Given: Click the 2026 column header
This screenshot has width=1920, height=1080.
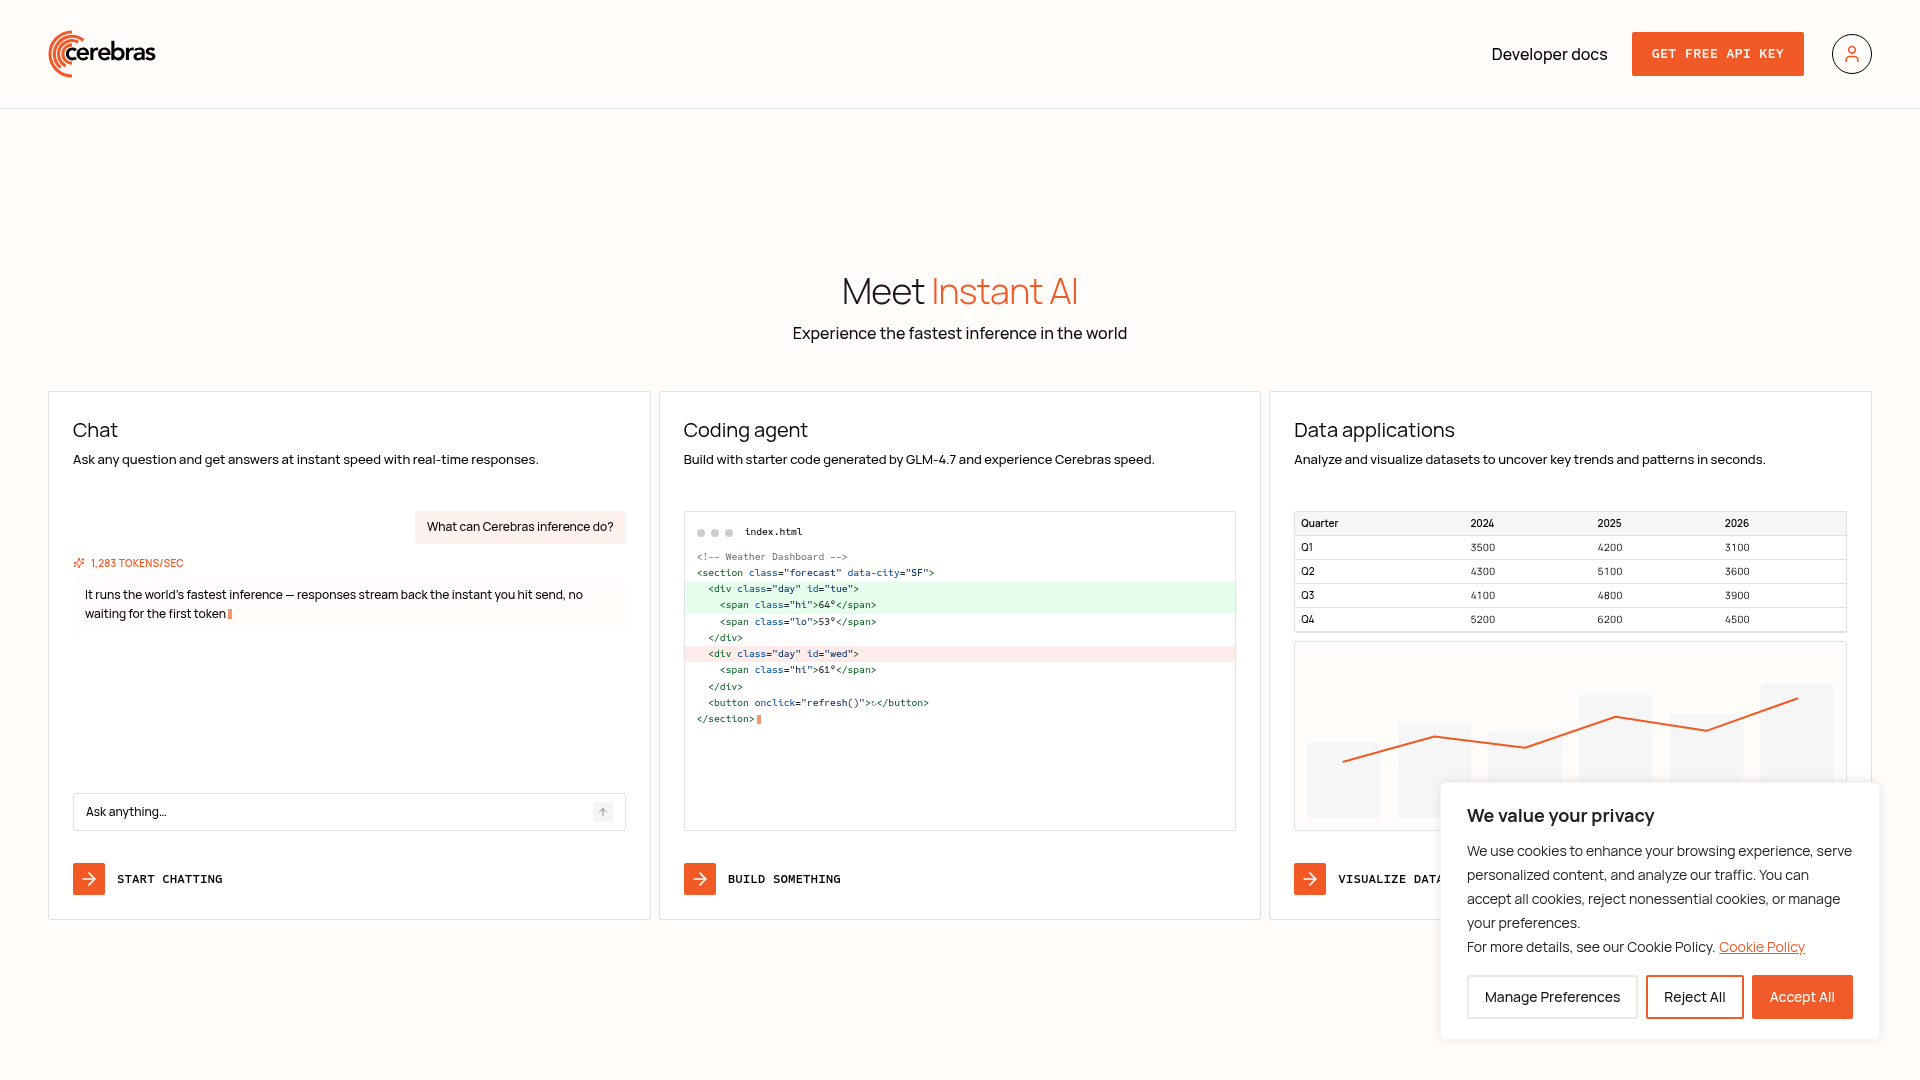Looking at the screenshot, I should 1736,523.
